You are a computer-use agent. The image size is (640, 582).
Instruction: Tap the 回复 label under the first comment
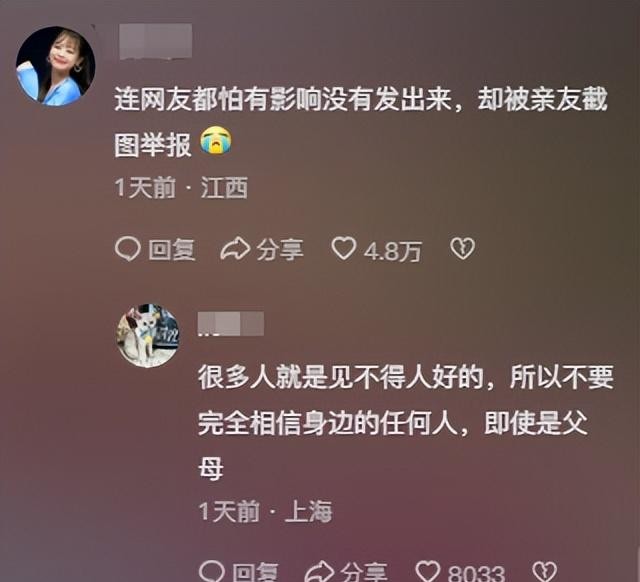coord(171,250)
